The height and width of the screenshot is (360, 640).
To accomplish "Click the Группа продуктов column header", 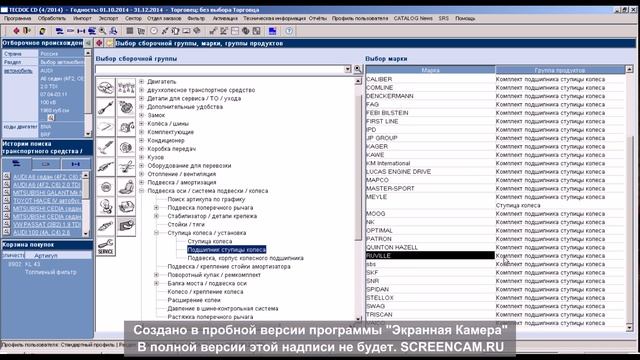I will 560,70.
